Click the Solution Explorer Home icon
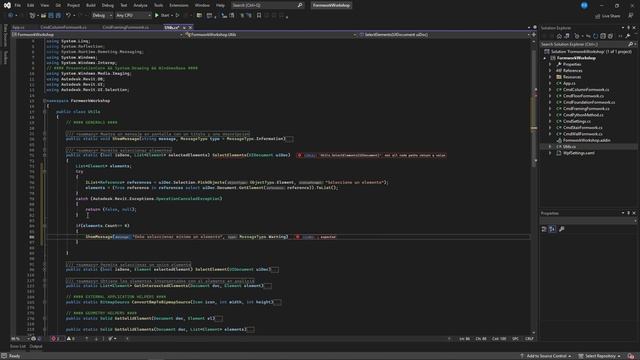640x360 pixels. tap(559, 36)
